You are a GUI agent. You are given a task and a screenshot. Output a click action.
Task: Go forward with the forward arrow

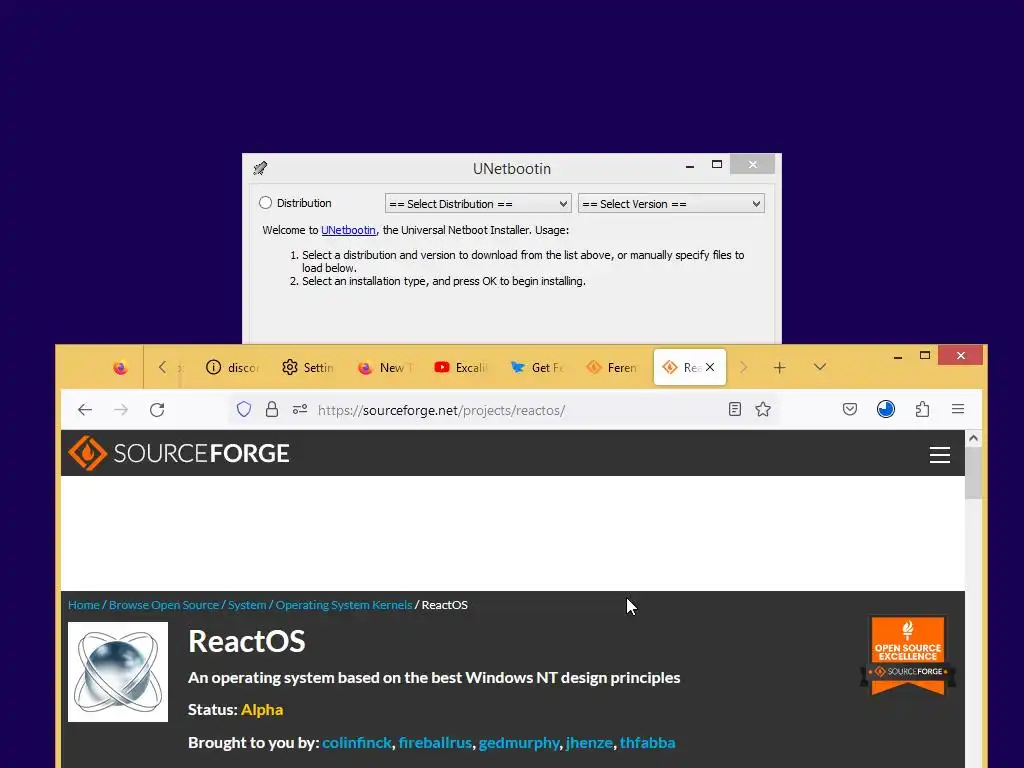[x=121, y=409]
